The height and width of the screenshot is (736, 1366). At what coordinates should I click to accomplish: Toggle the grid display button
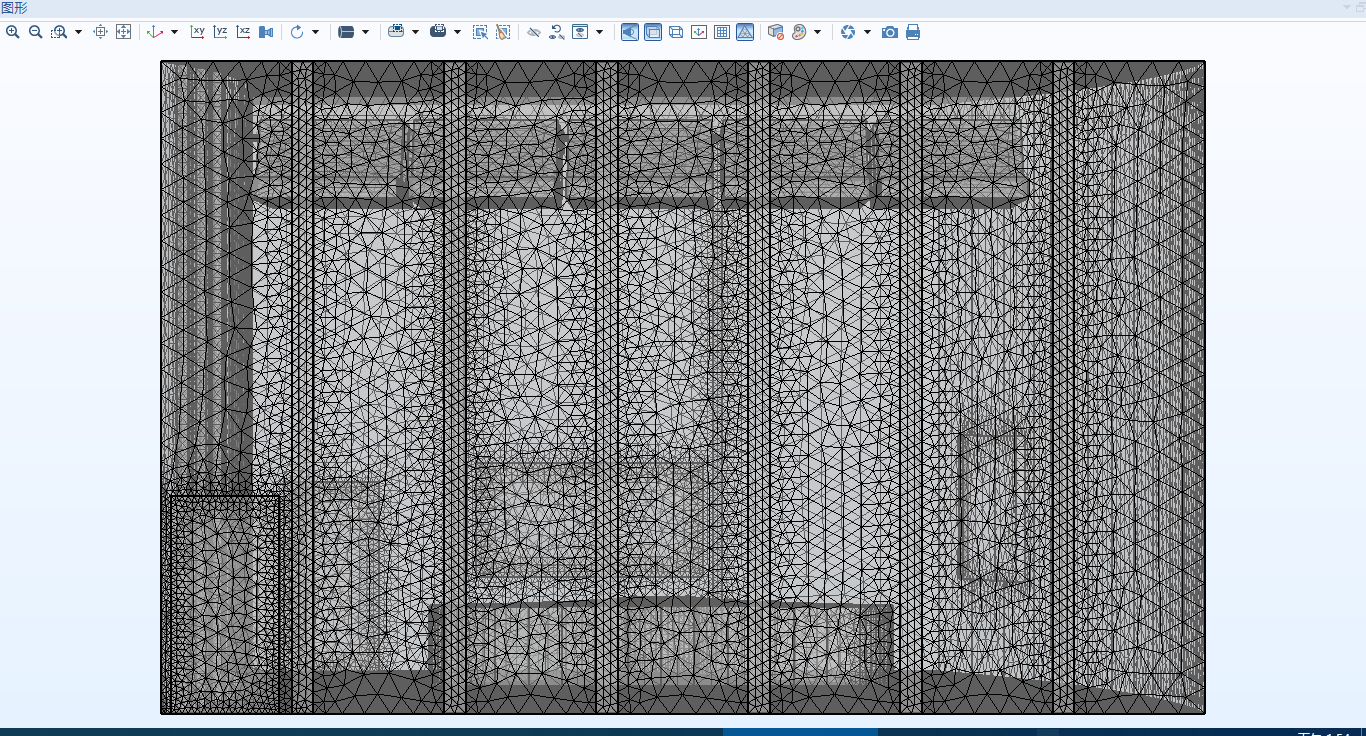pyautogui.click(x=722, y=32)
